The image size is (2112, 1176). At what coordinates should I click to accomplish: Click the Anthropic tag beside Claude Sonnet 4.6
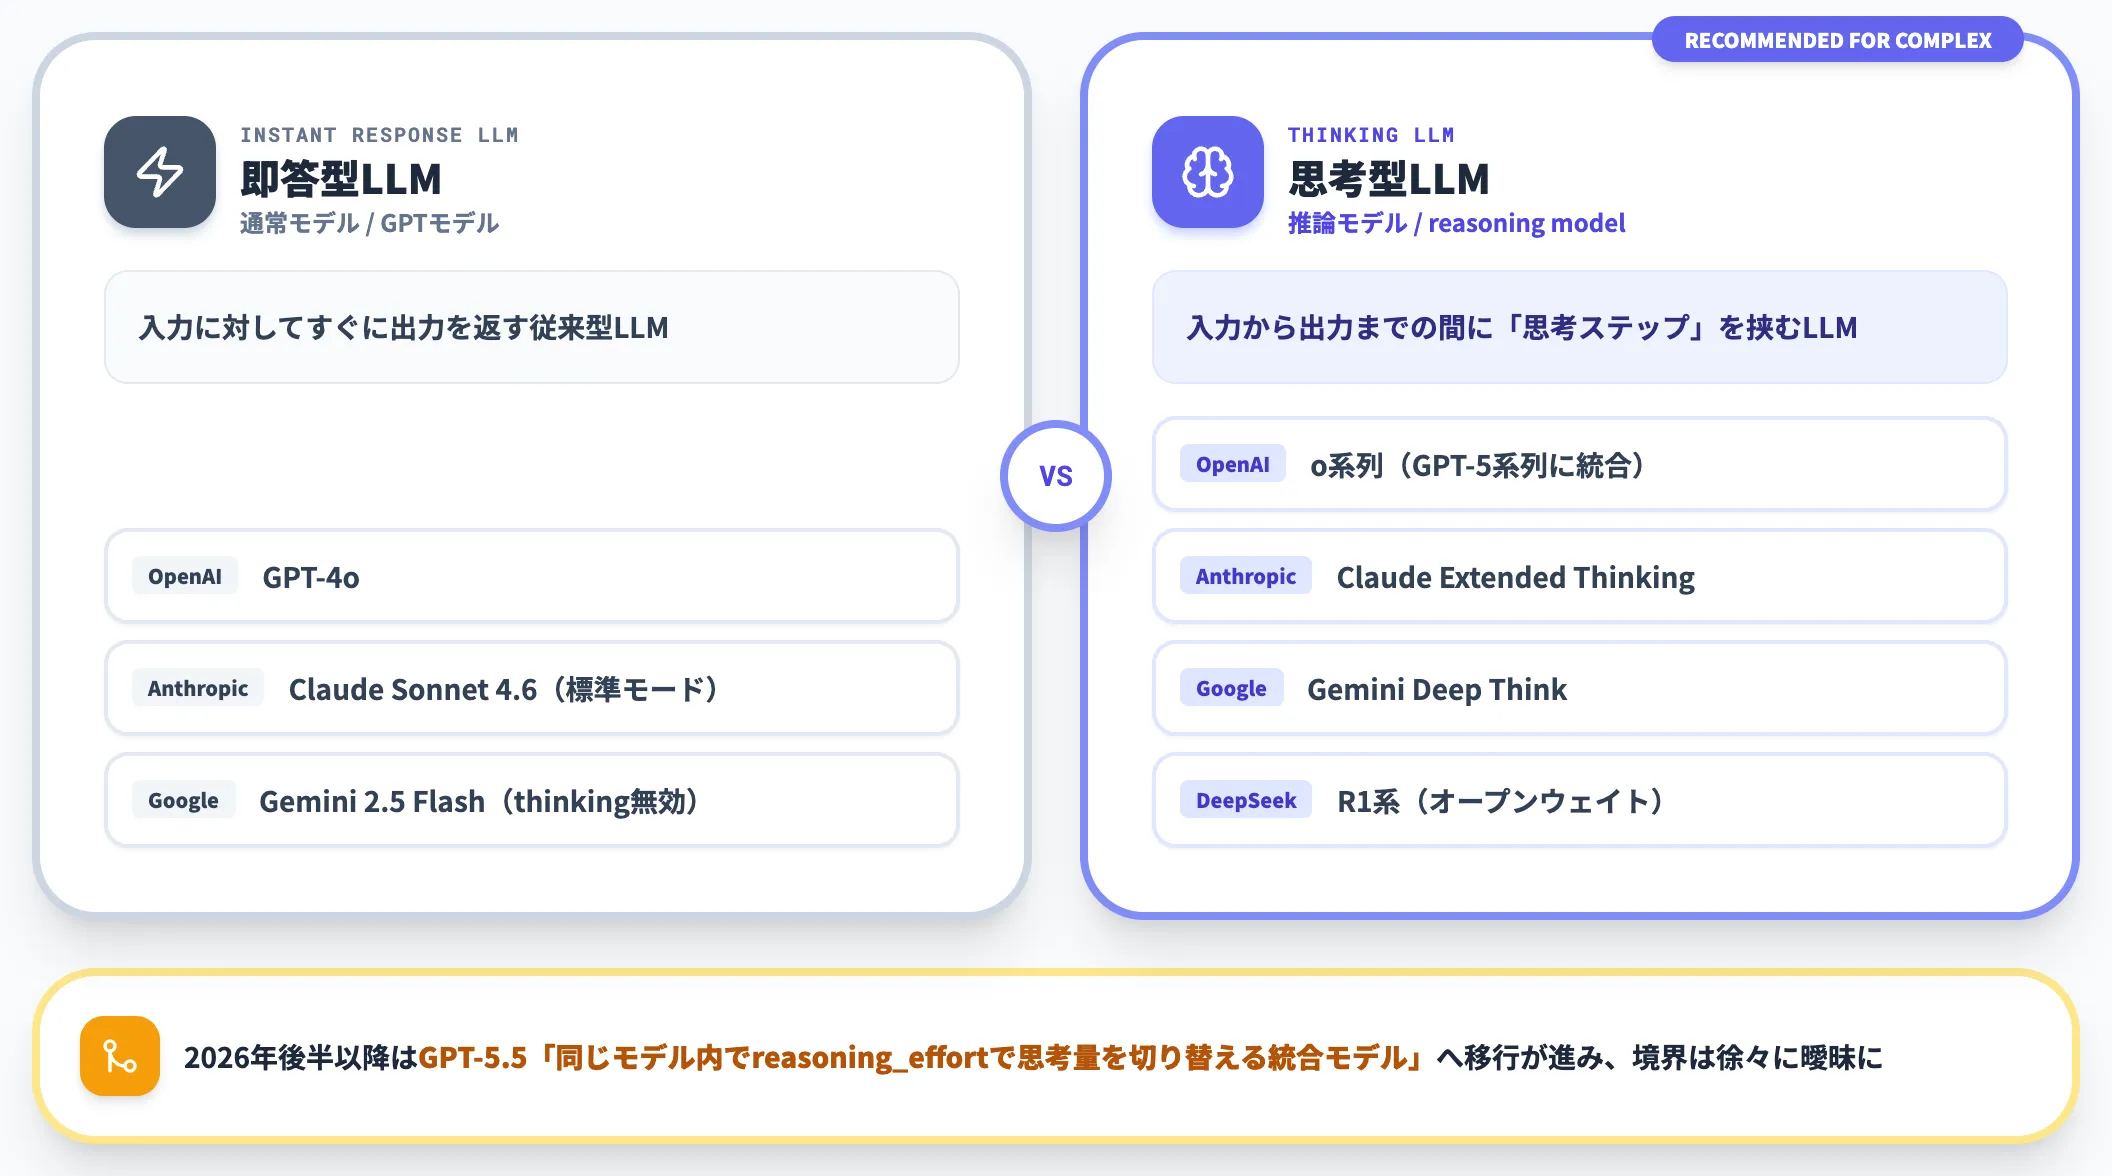pyautogui.click(x=198, y=688)
